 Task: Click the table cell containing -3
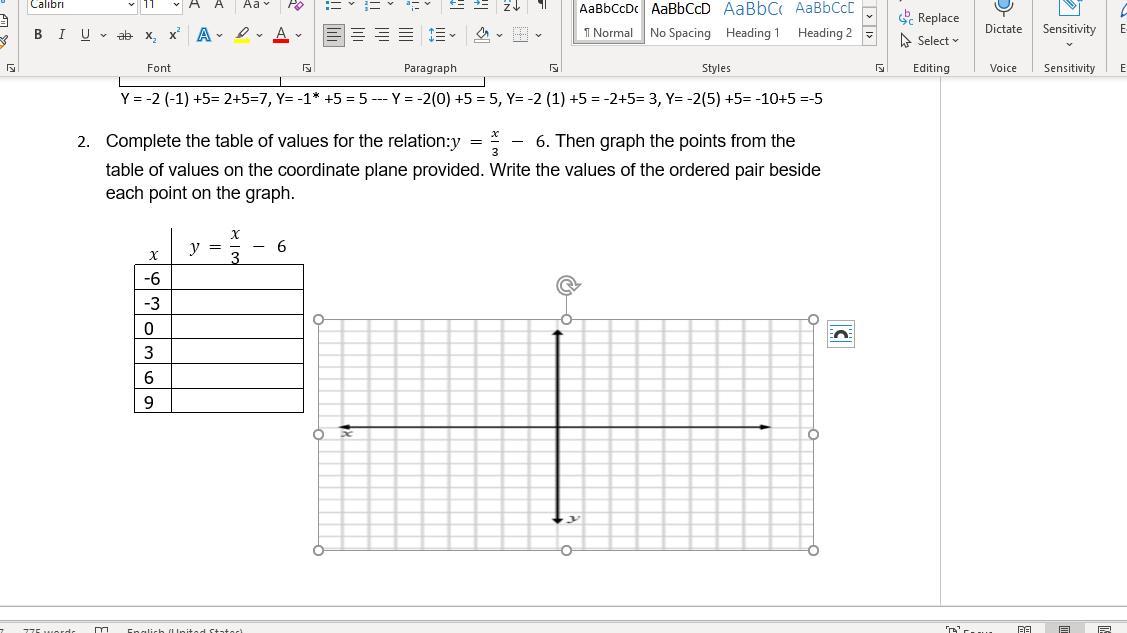152,302
